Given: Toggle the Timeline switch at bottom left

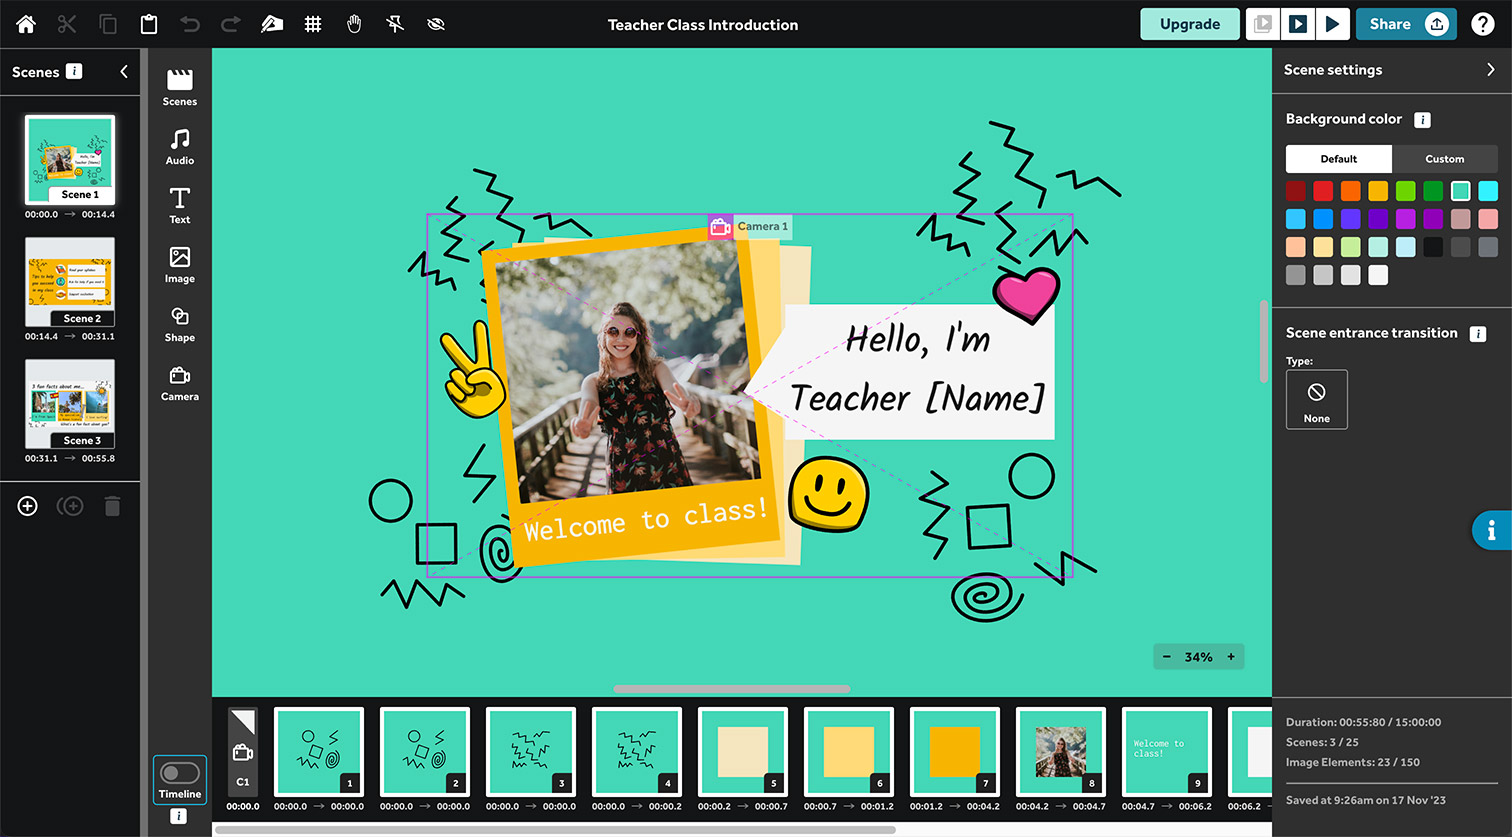Looking at the screenshot, I should tap(179, 772).
